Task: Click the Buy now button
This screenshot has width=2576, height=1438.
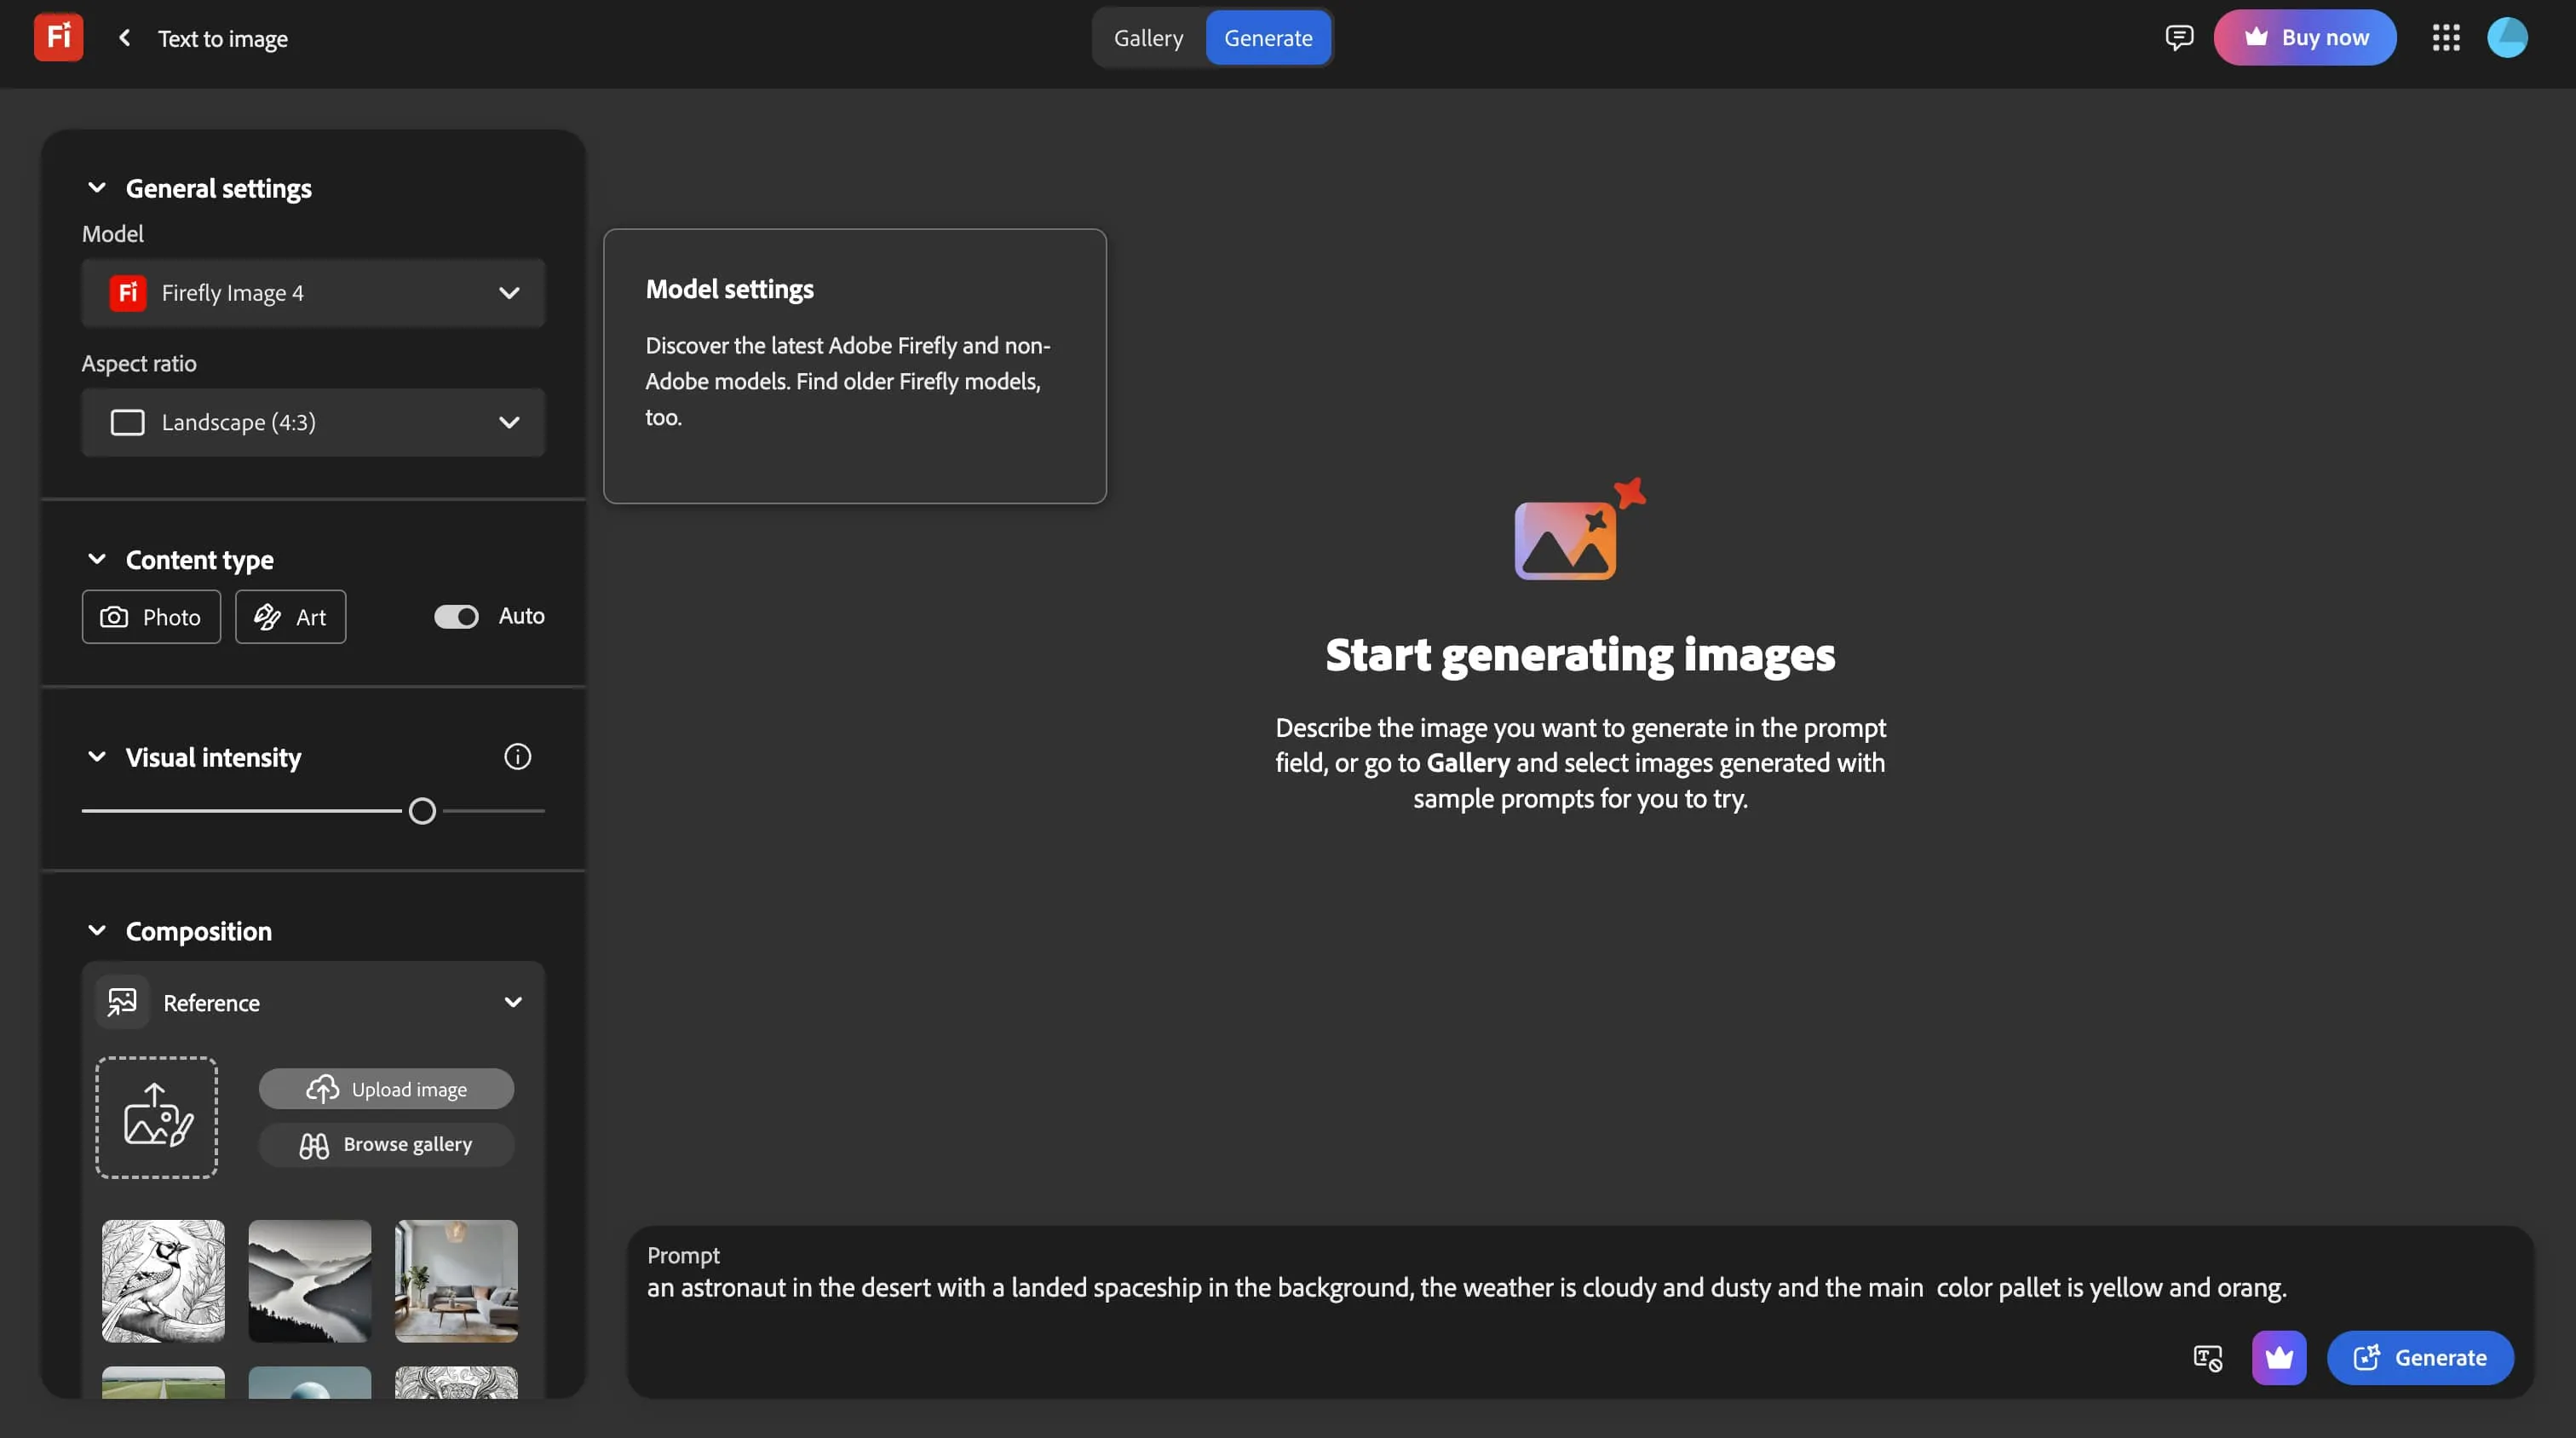Action: click(x=2304, y=38)
